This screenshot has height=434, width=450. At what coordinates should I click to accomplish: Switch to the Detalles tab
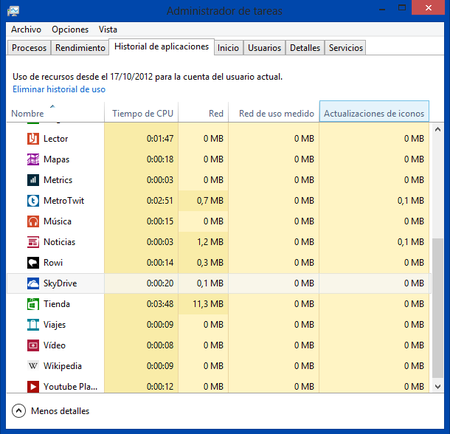point(305,48)
